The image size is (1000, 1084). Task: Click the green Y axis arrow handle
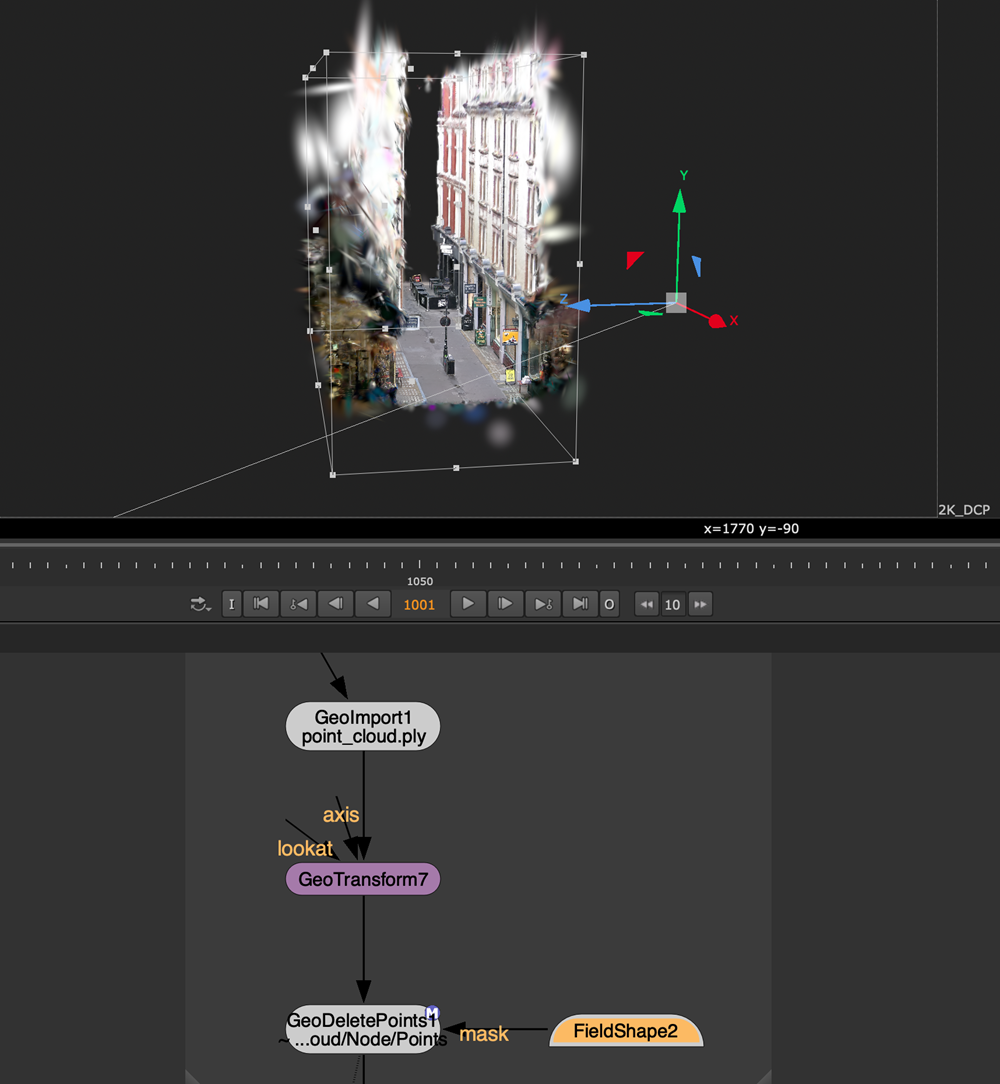pyautogui.click(x=679, y=201)
